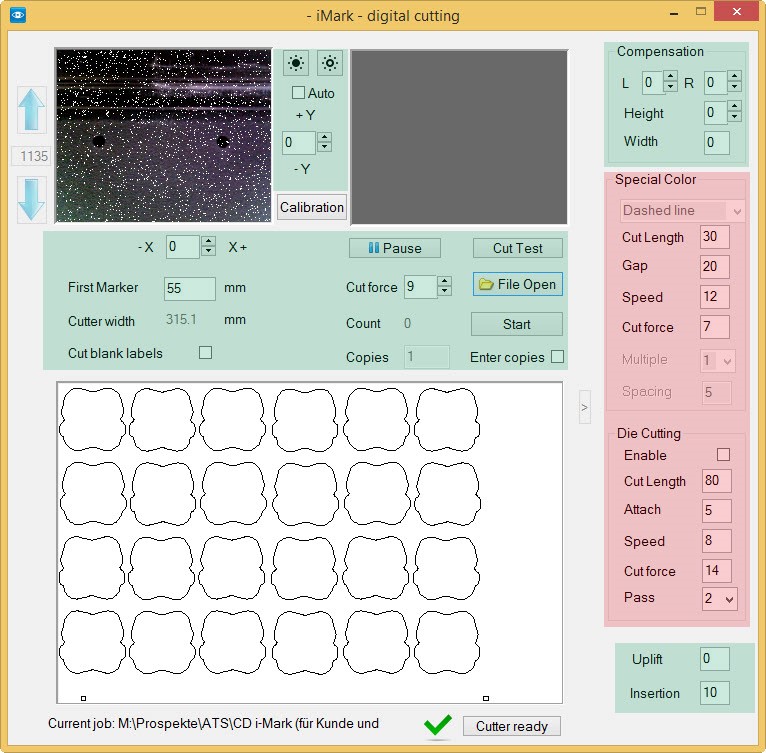Edit the Attach value field

(x=717, y=511)
